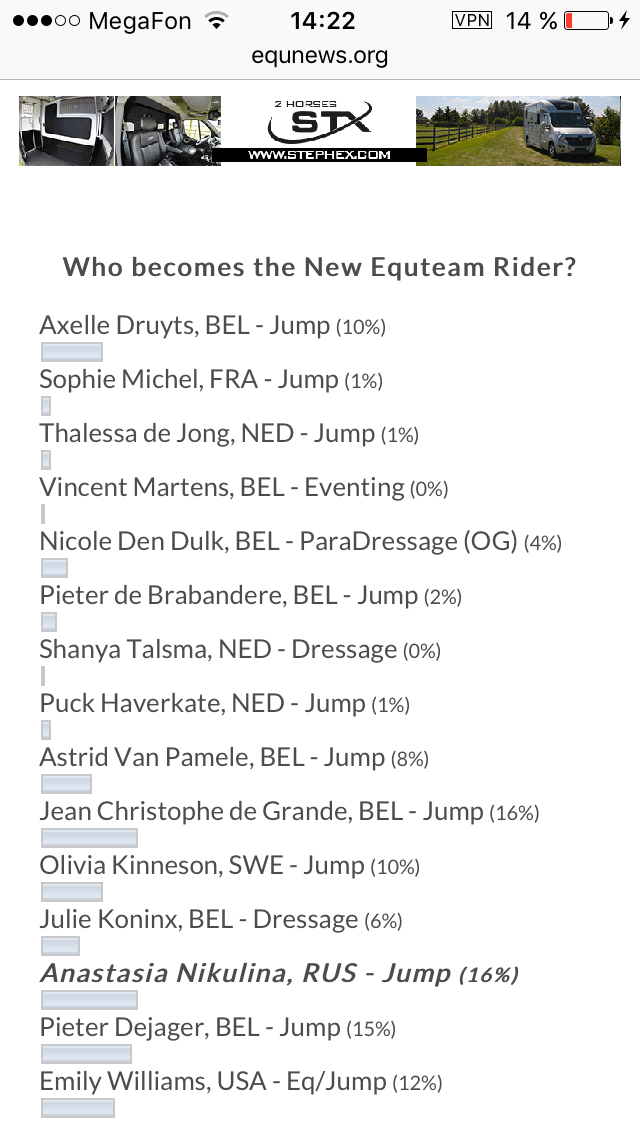Click the result bar under Olivia Kinneson
This screenshot has width=640, height=1136.
click(x=72, y=893)
